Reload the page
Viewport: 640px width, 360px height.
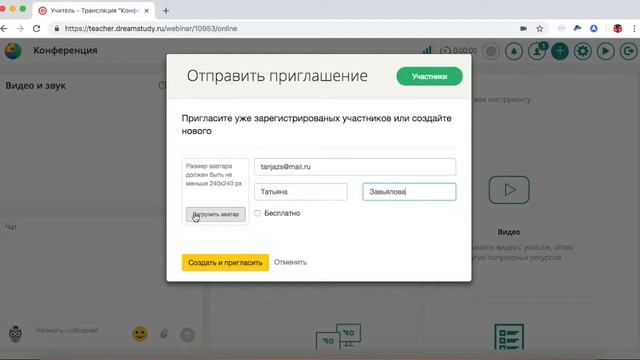(x=37, y=29)
